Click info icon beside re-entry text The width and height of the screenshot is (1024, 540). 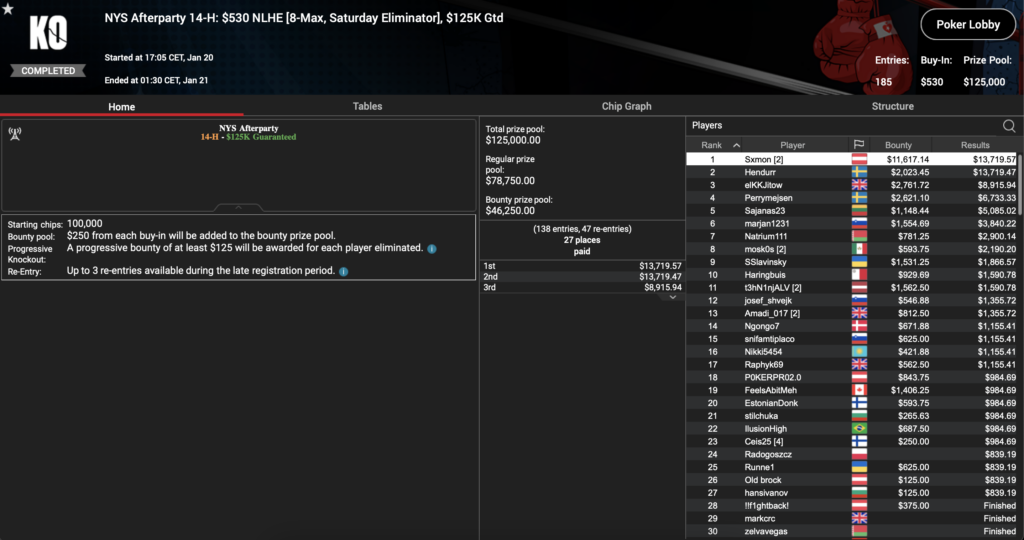(344, 271)
